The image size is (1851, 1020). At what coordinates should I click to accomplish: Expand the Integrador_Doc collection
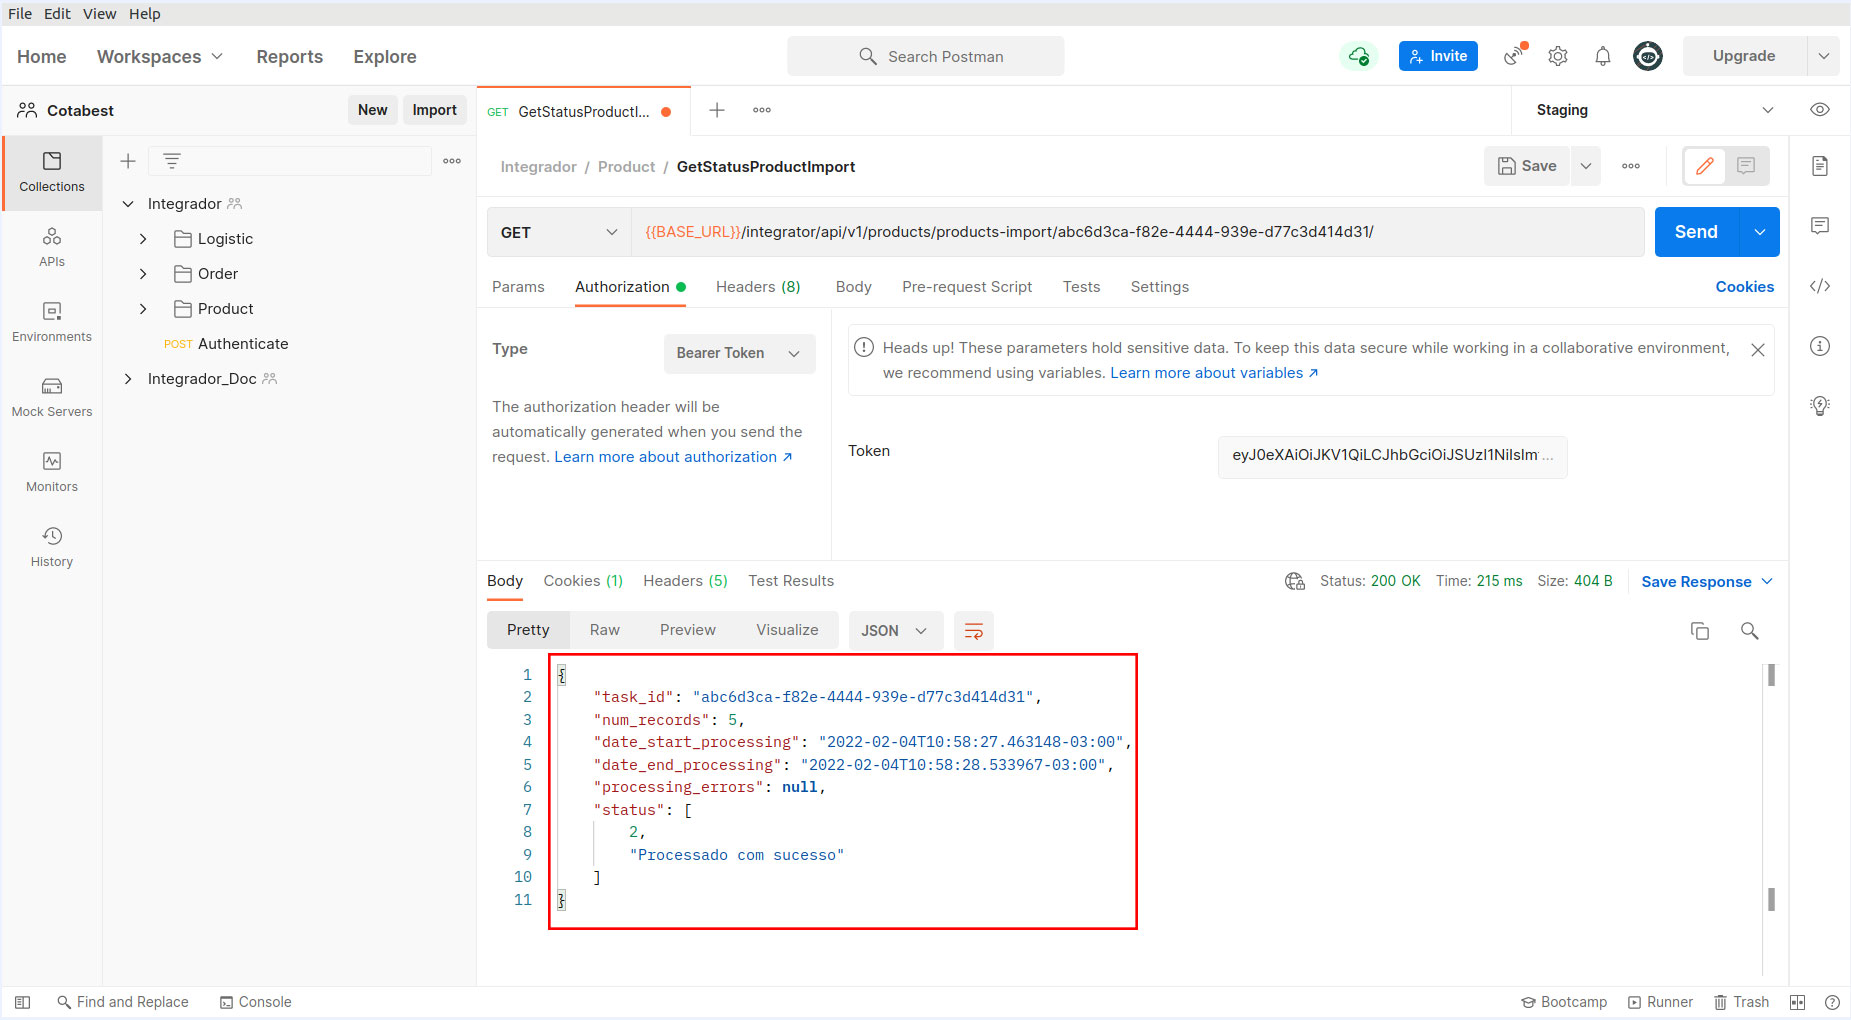128,379
